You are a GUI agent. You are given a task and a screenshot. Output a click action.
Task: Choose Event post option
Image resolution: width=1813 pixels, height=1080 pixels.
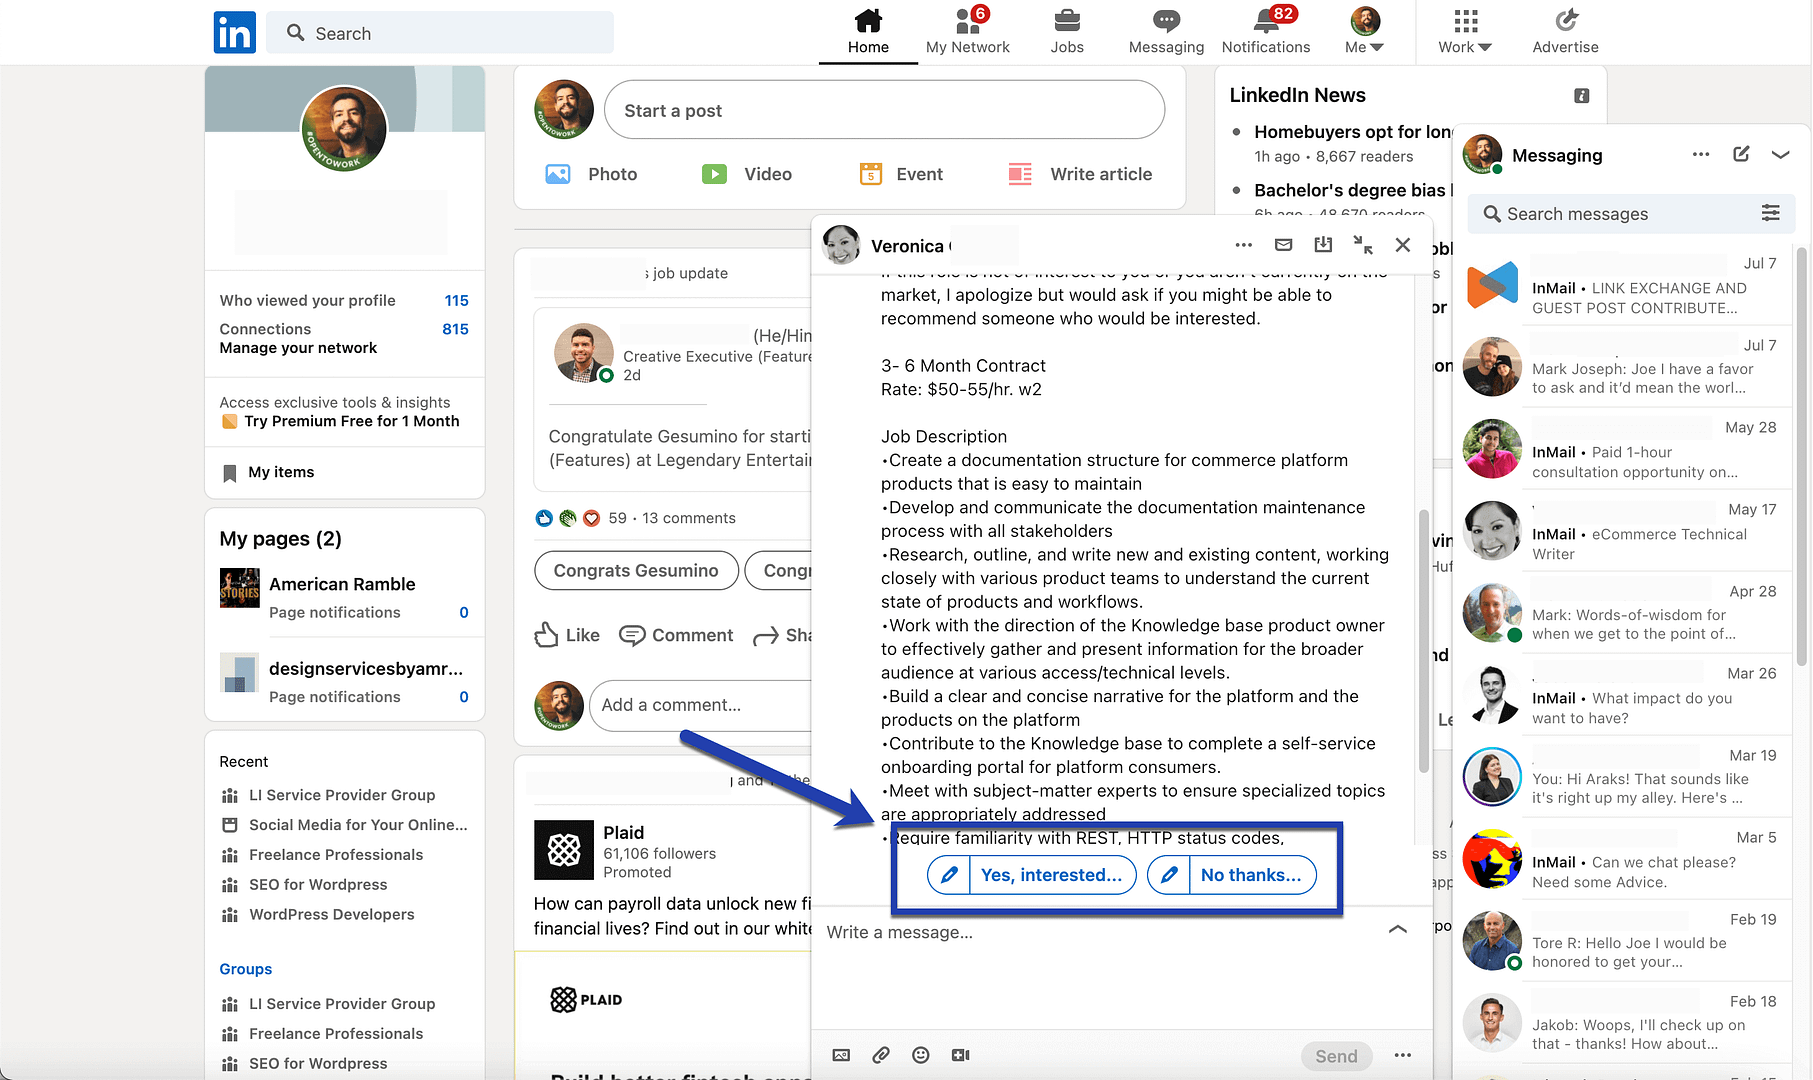point(901,174)
